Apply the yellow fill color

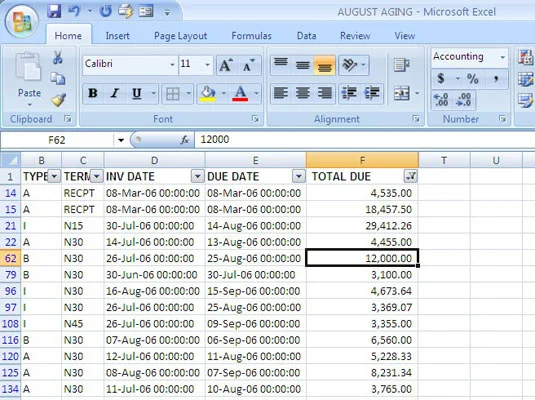click(208, 94)
